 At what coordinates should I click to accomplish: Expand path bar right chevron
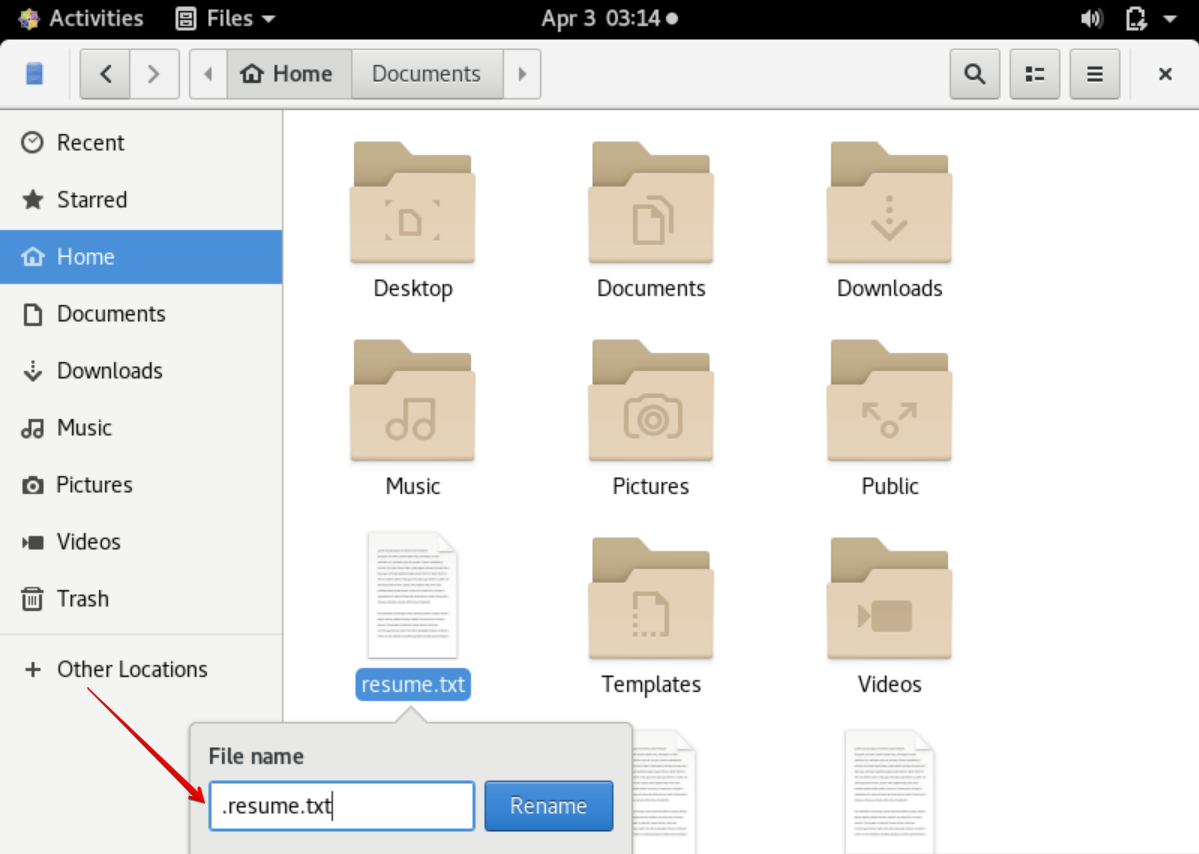(x=522, y=74)
